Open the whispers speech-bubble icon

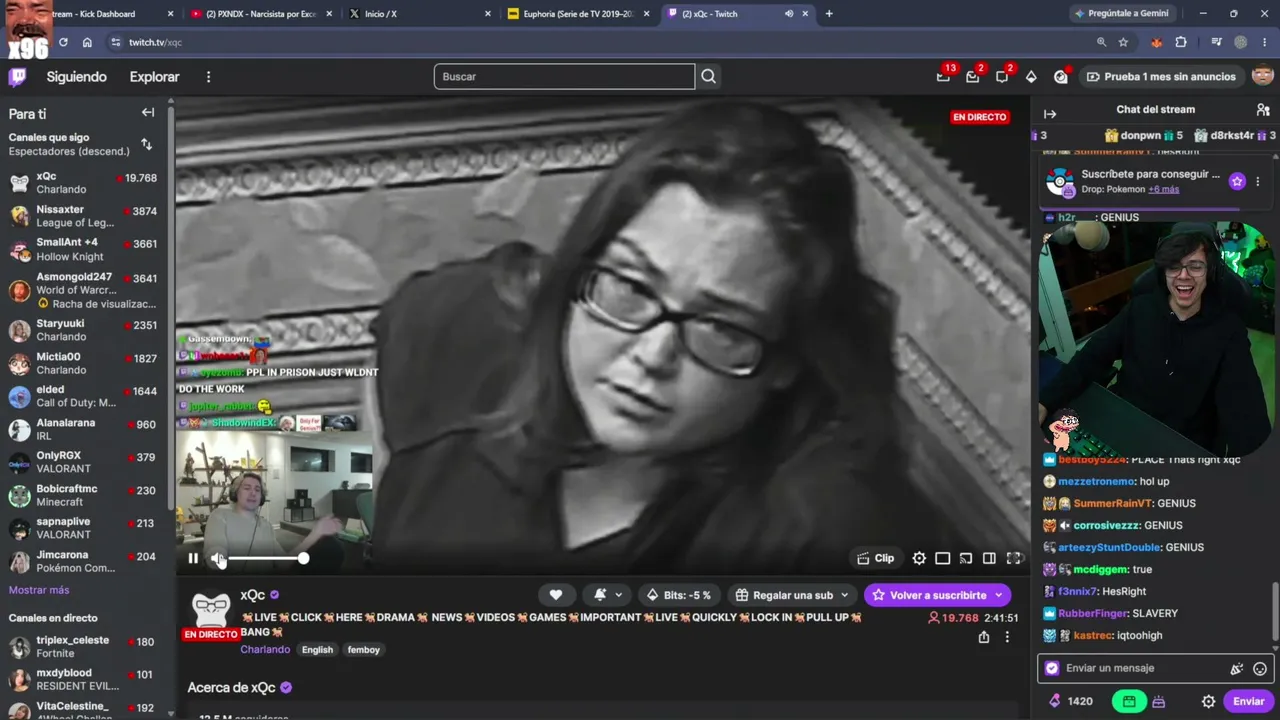click(1002, 77)
